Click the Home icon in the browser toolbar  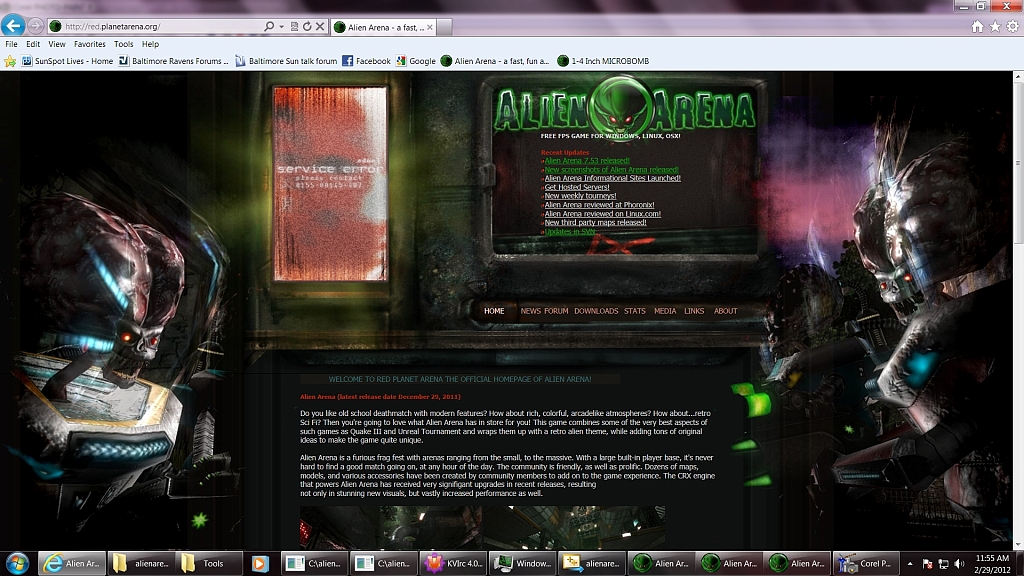[977, 27]
